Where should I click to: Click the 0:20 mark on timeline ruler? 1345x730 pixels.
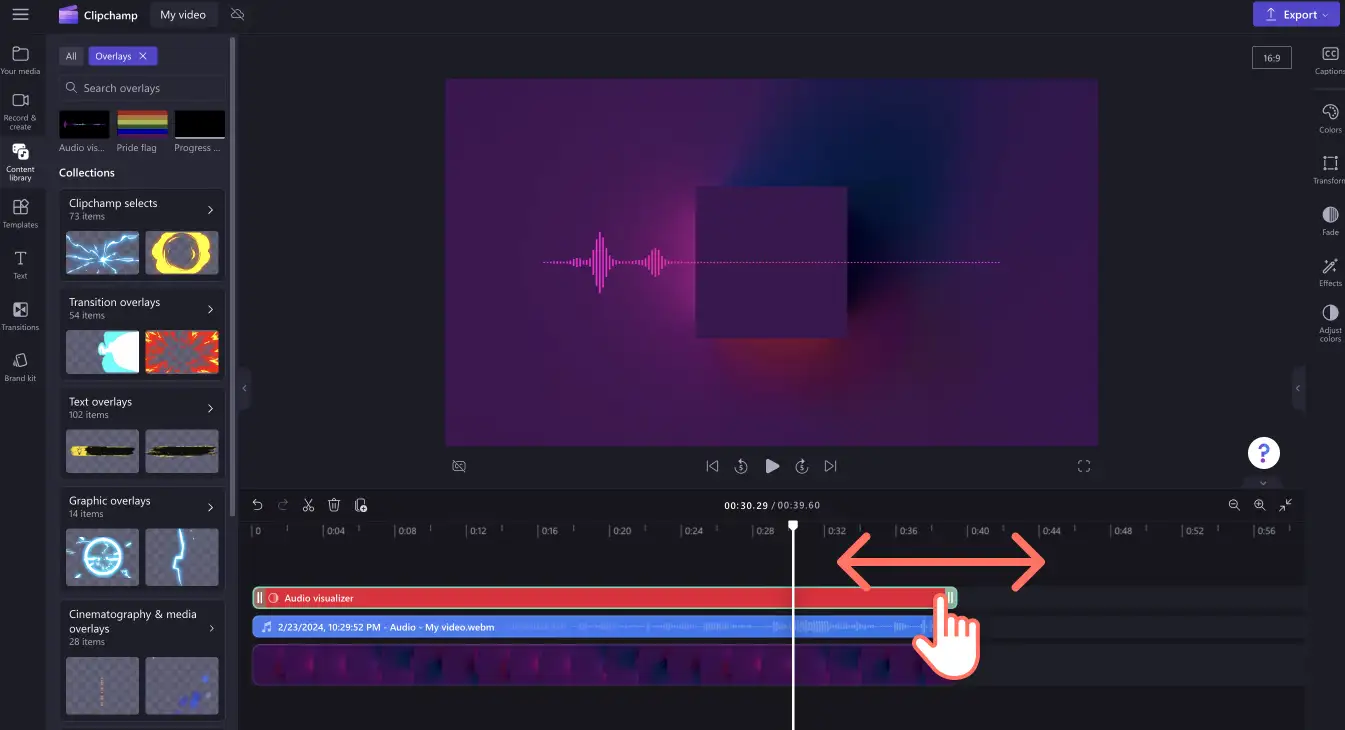coord(622,531)
